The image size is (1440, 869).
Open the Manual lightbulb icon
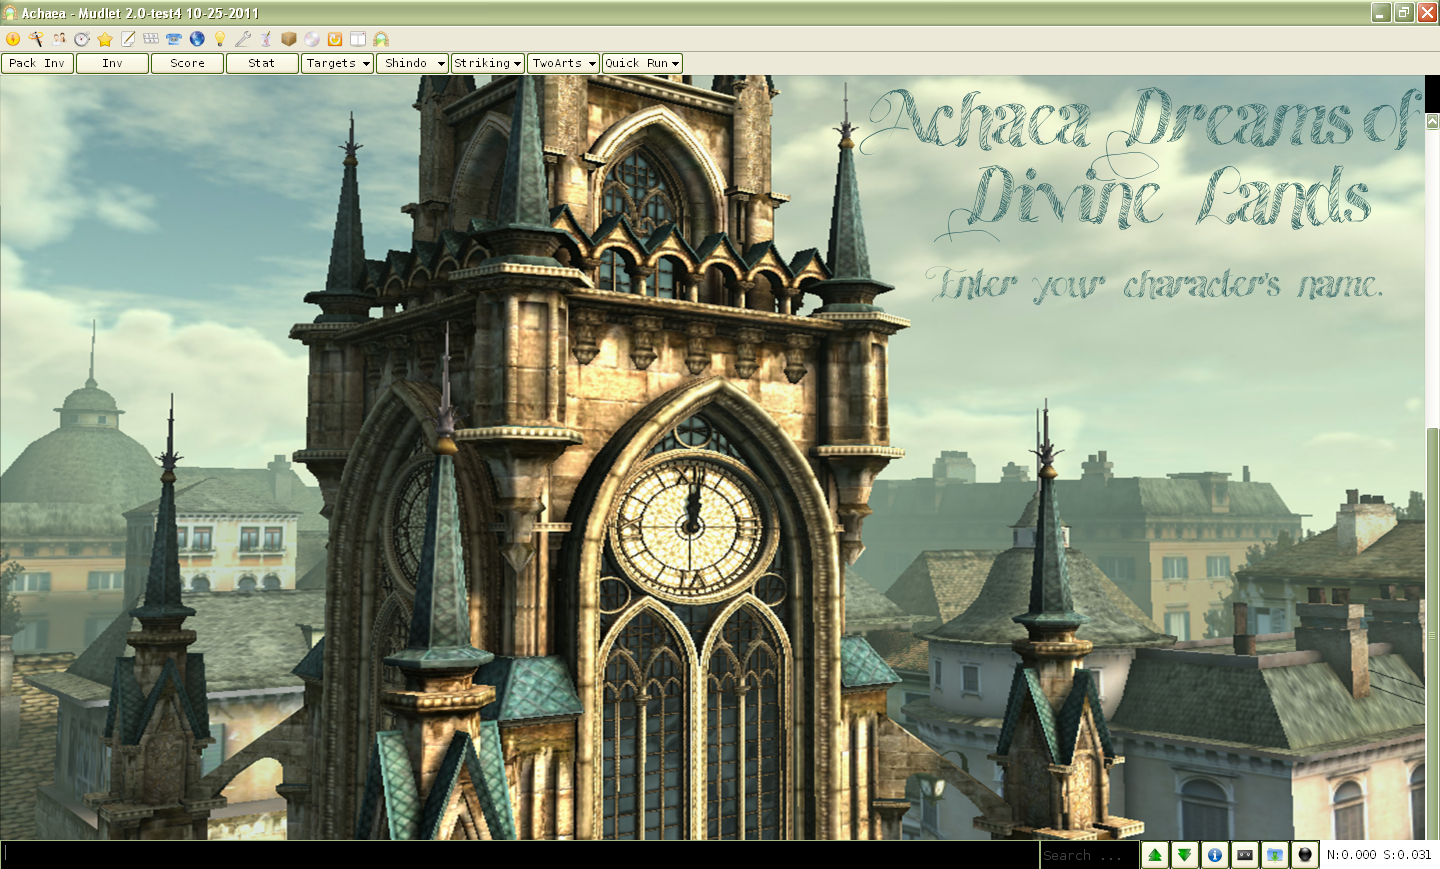click(220, 39)
